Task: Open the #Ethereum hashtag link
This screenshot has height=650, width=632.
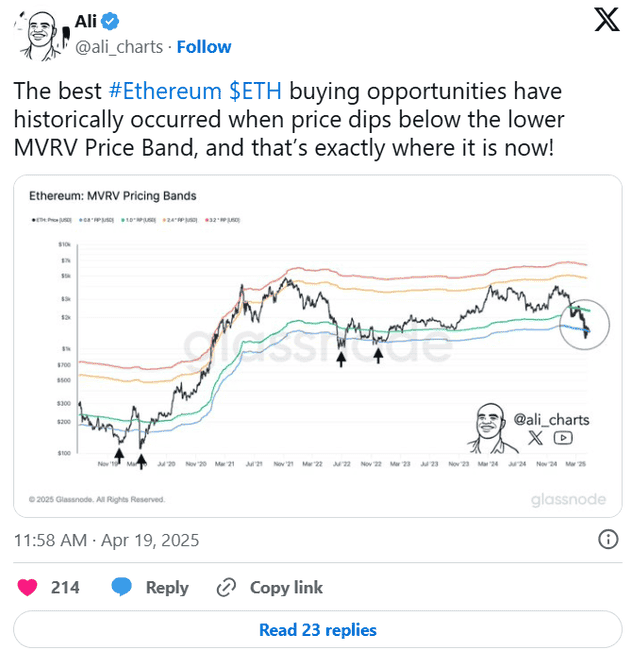Action: pos(165,92)
